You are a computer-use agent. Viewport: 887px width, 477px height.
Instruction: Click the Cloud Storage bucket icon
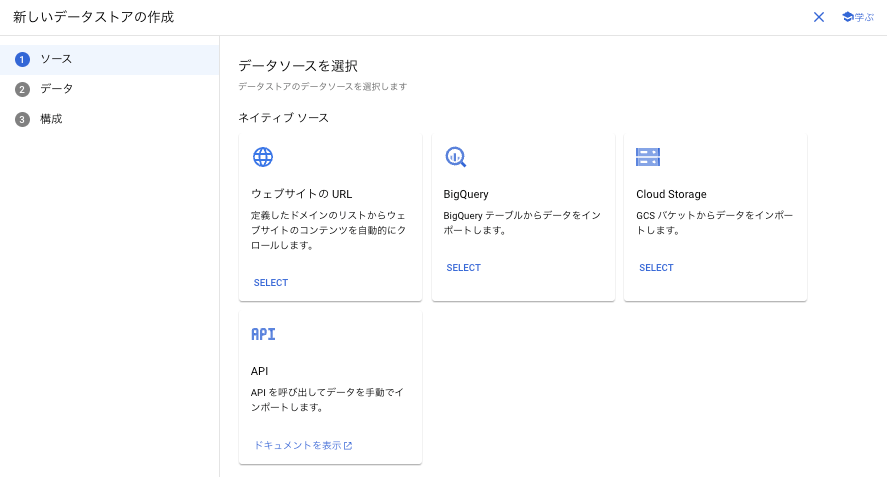648,157
